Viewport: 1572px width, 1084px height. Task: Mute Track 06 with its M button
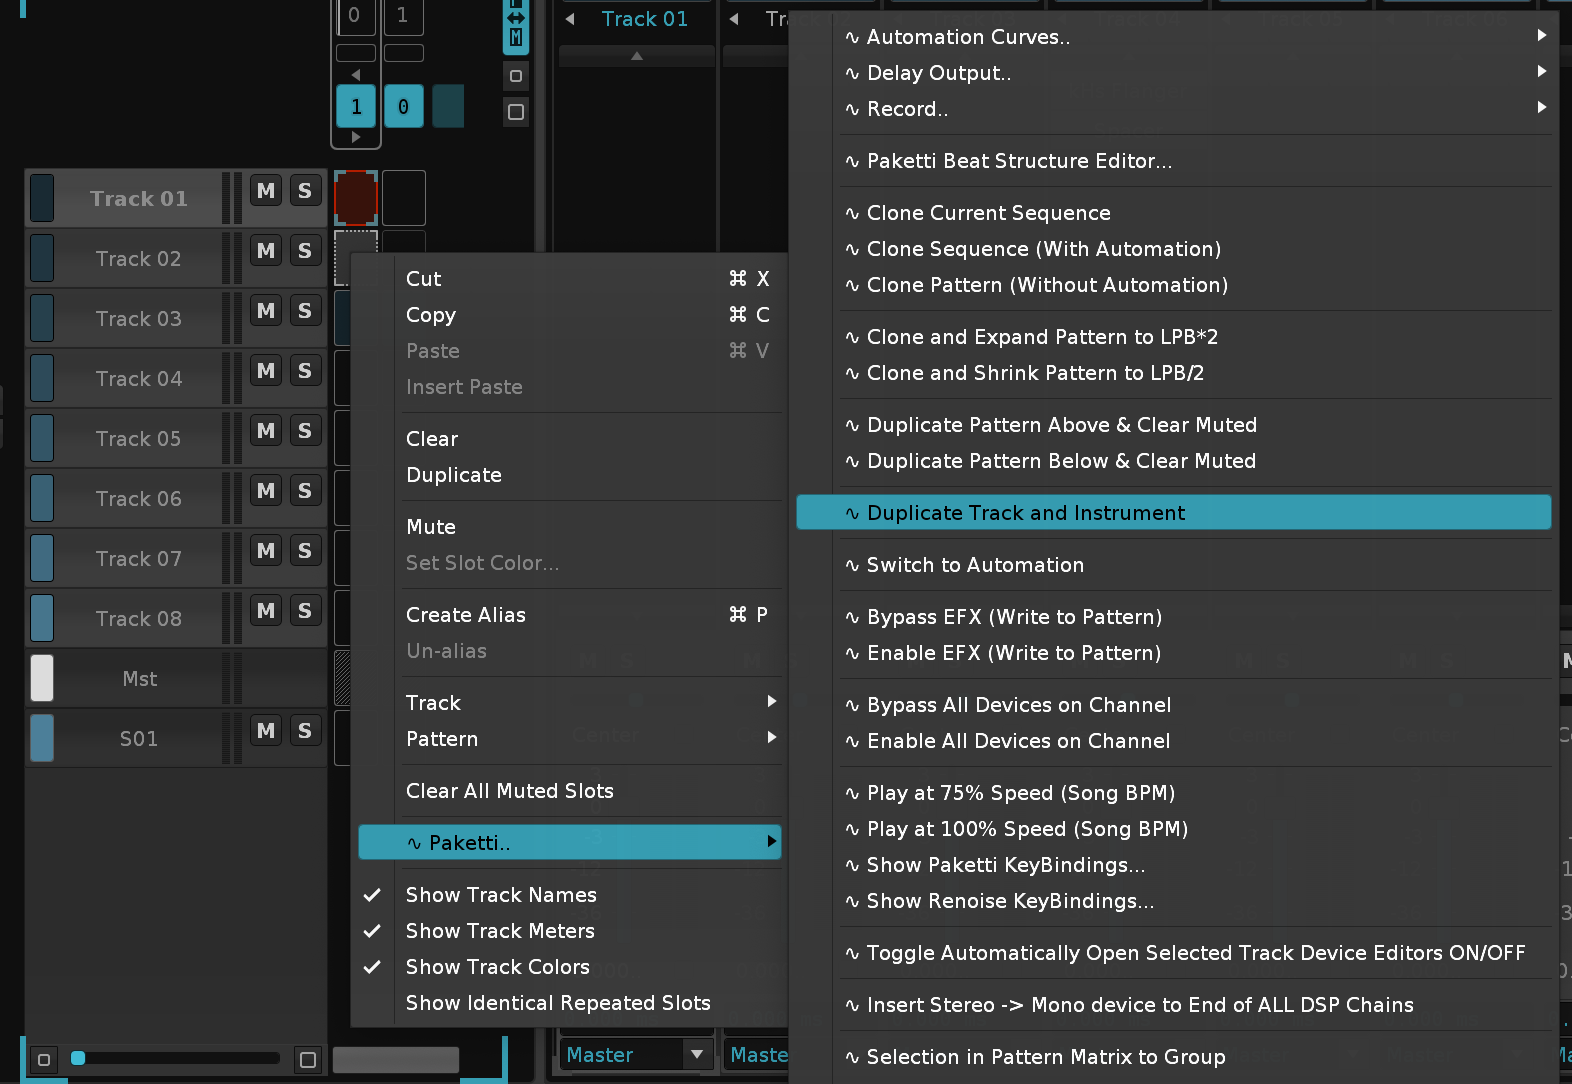(x=266, y=491)
